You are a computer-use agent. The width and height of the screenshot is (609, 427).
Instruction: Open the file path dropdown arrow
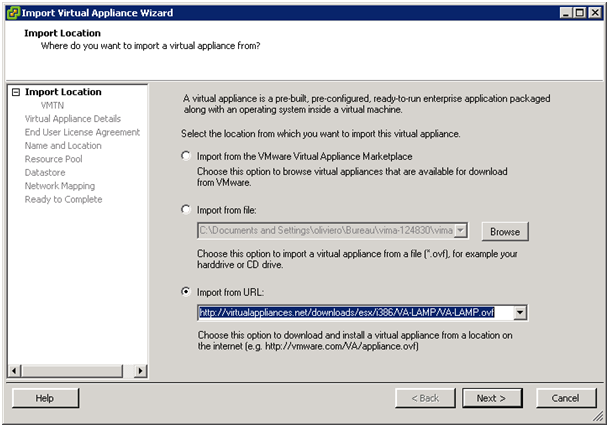tap(460, 230)
